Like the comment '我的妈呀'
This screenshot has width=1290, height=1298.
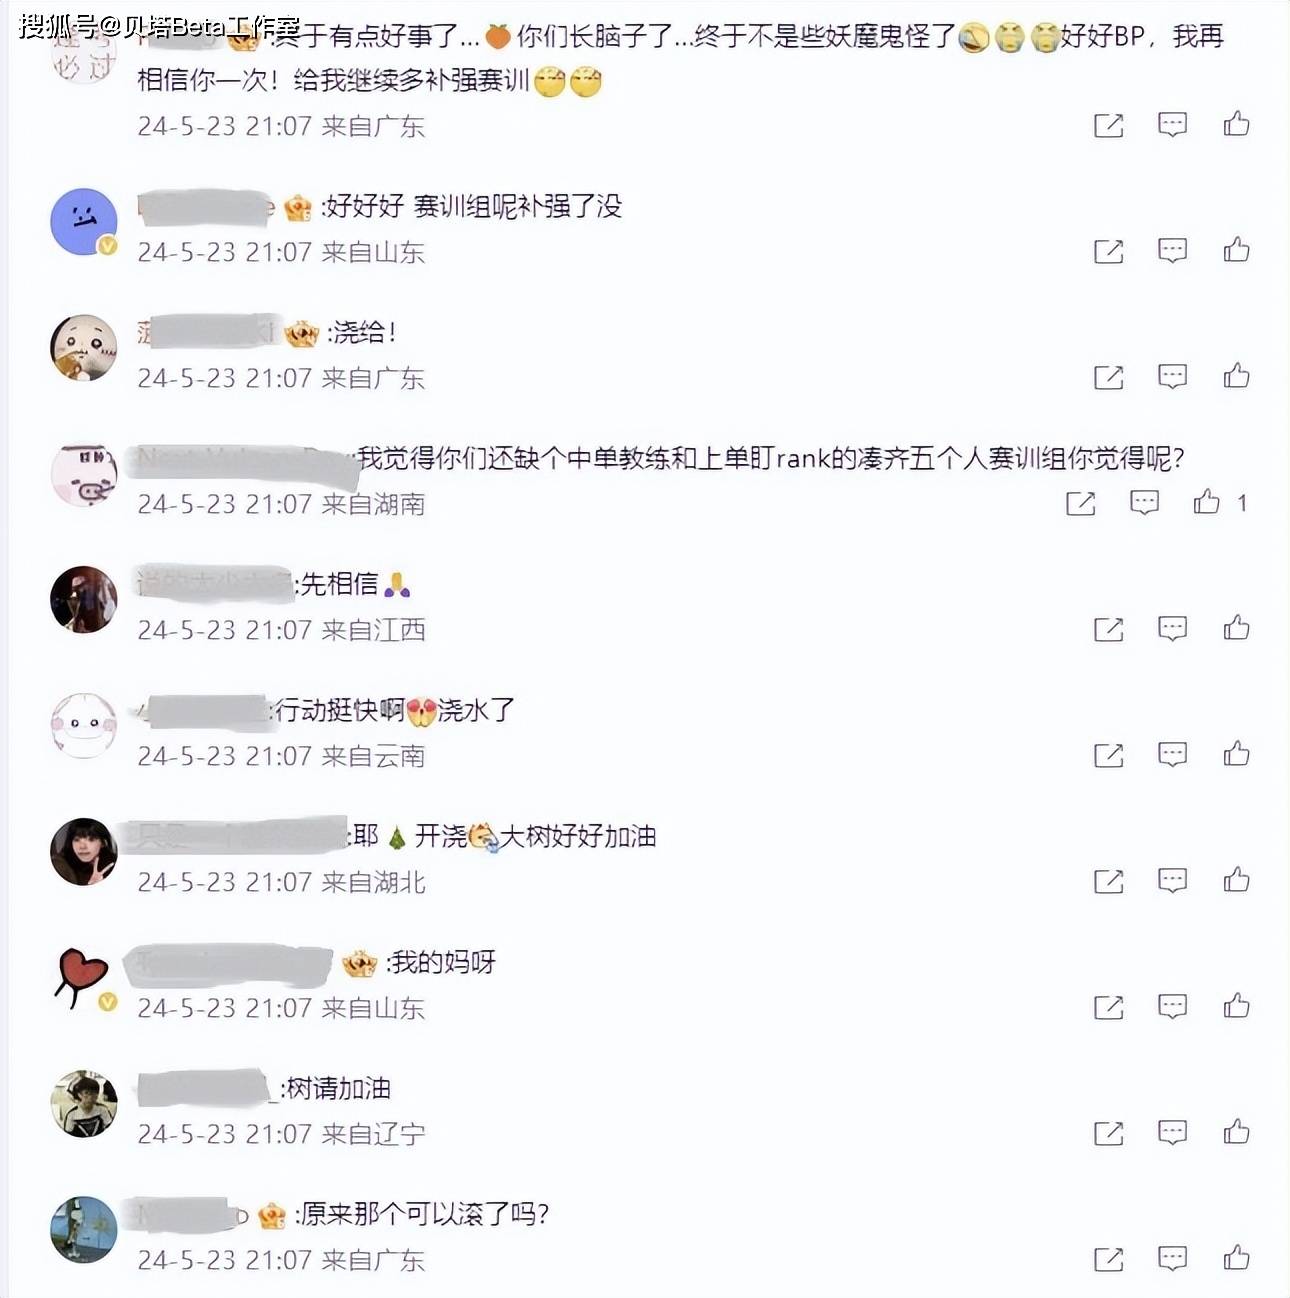[1236, 1005]
